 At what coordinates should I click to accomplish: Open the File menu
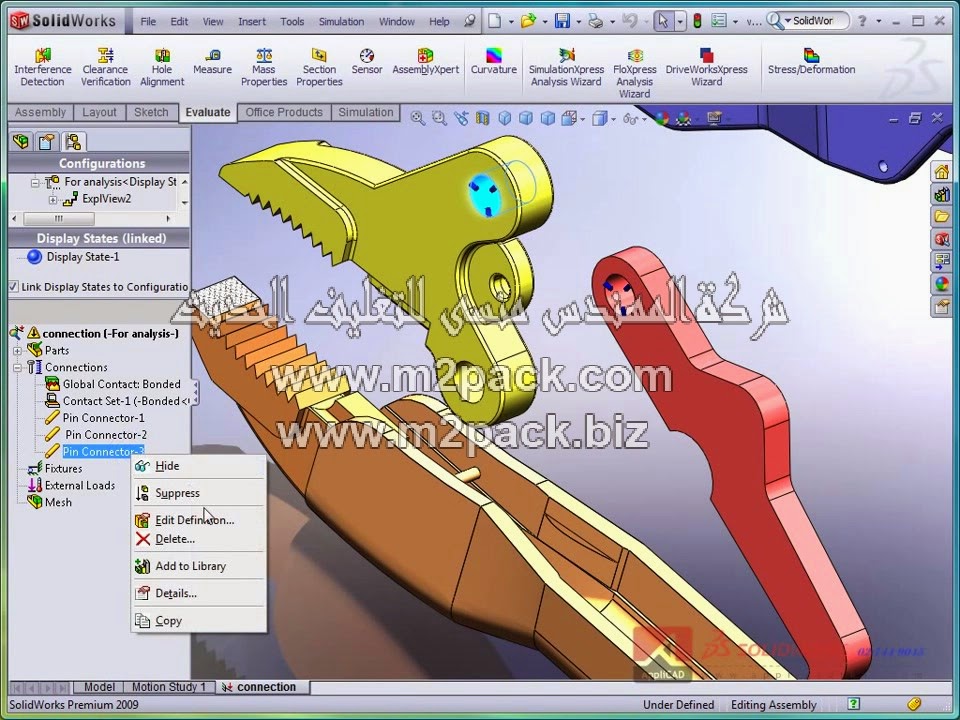click(148, 21)
